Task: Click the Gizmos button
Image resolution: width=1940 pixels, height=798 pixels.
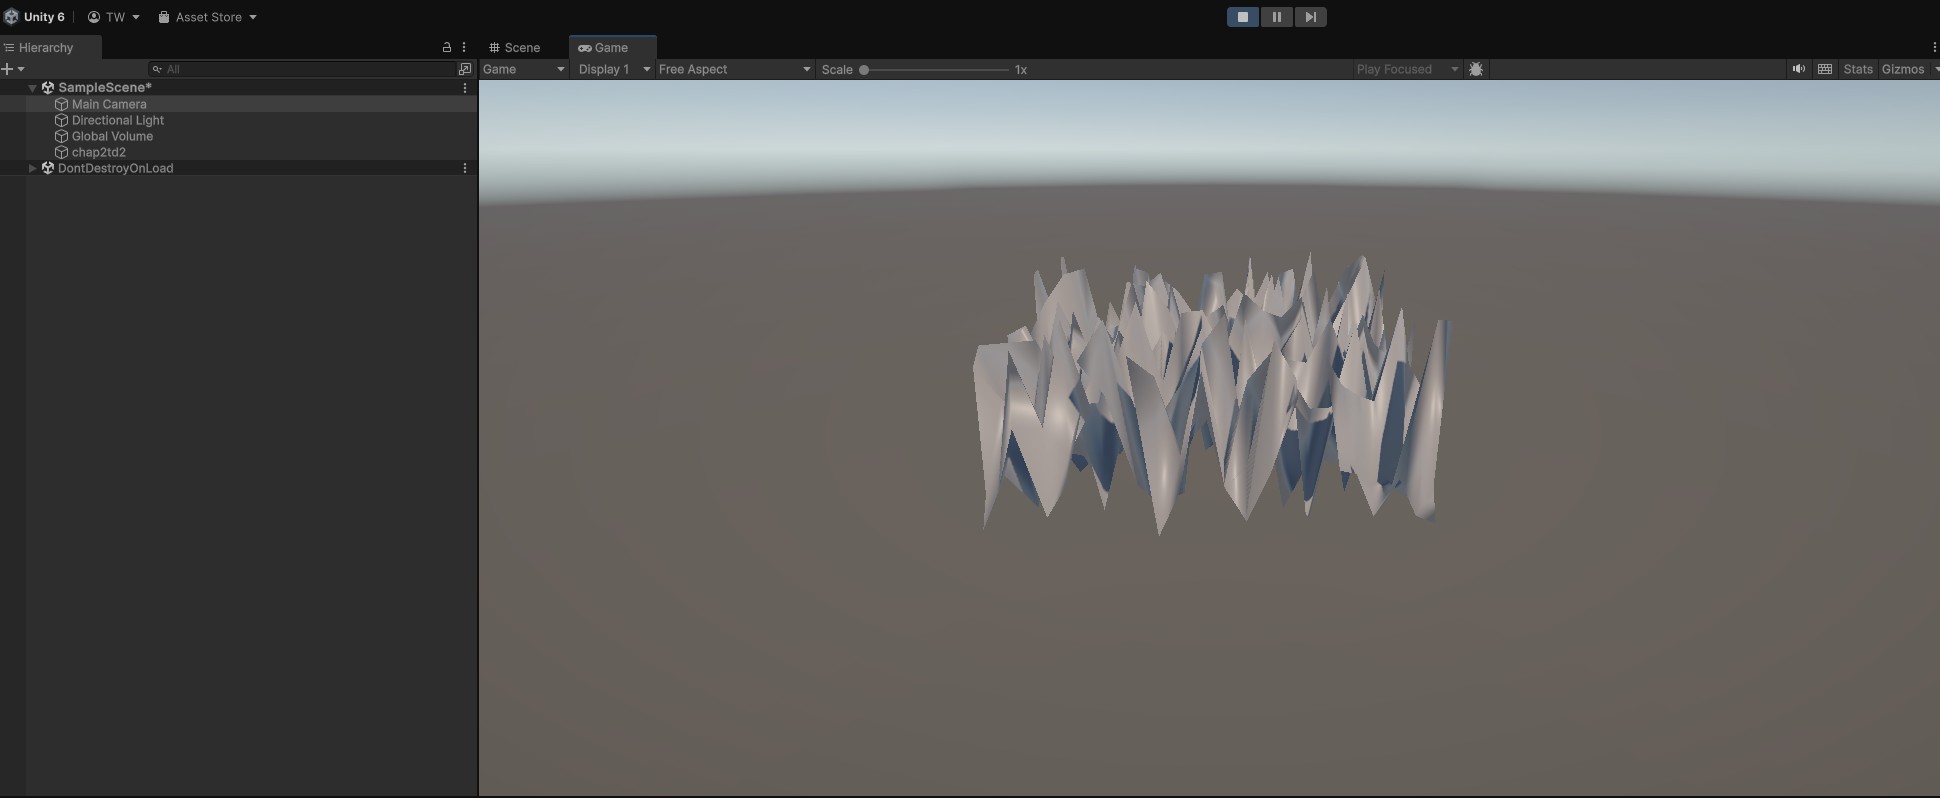Action: [1902, 69]
